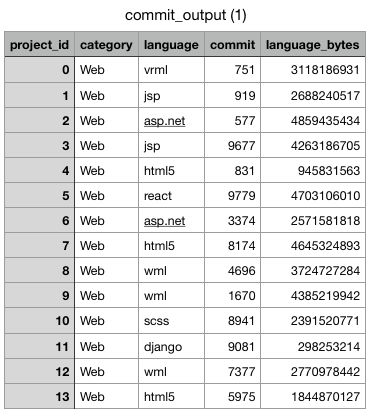367x409 pixels.
Task: Click the react language cell
Action: (x=171, y=195)
